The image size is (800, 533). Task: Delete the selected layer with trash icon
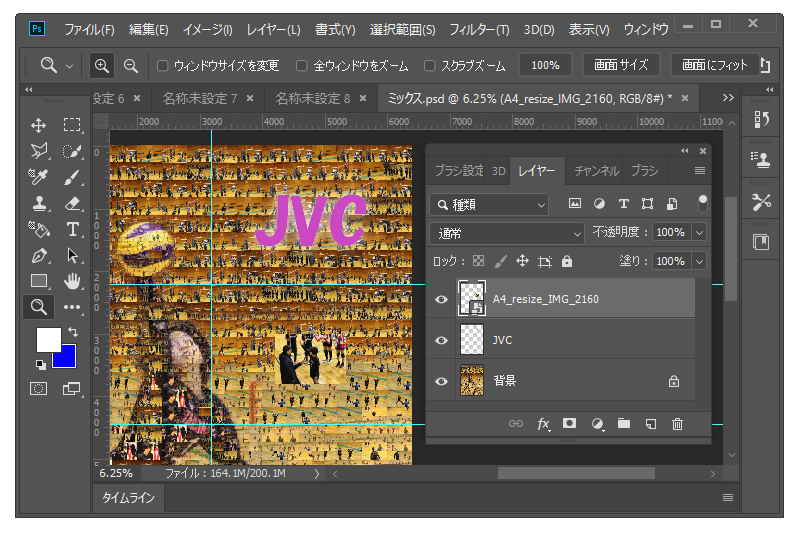(677, 424)
